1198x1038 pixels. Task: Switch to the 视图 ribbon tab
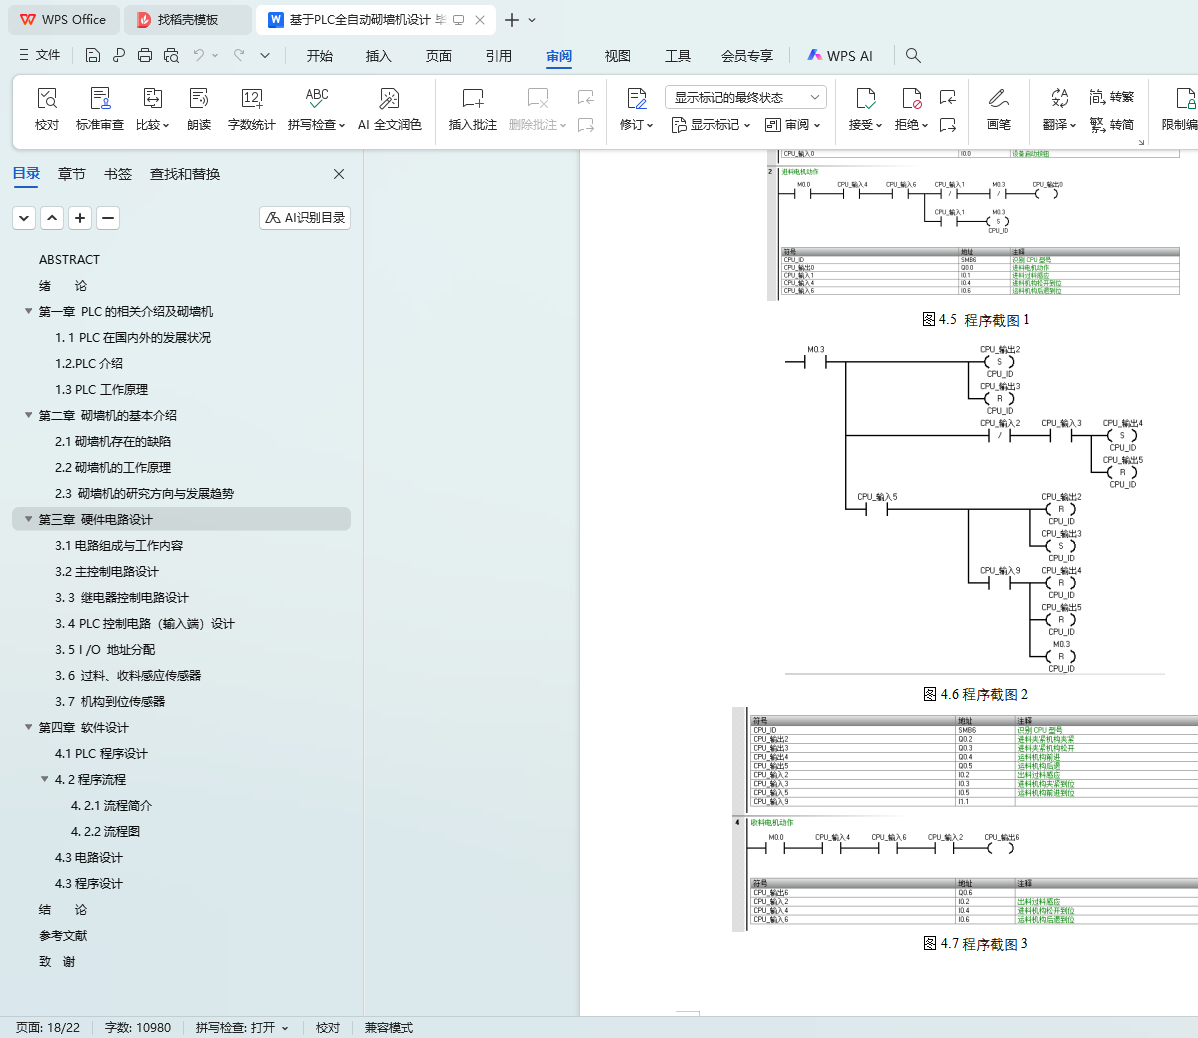coord(617,56)
